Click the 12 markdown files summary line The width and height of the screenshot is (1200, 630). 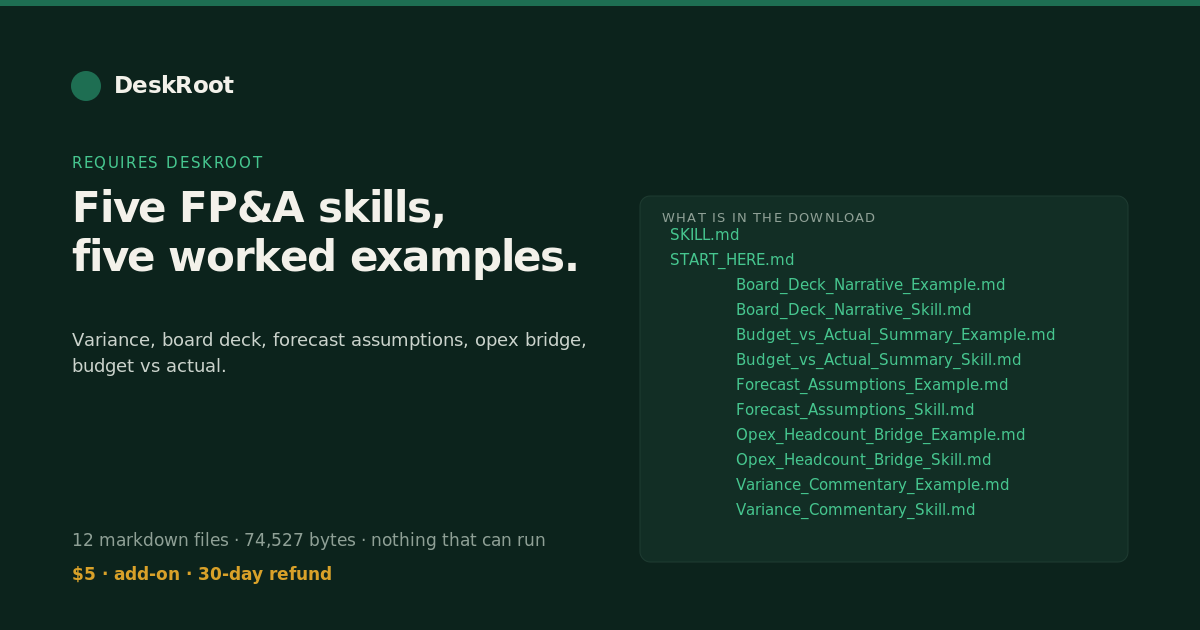click(309, 540)
